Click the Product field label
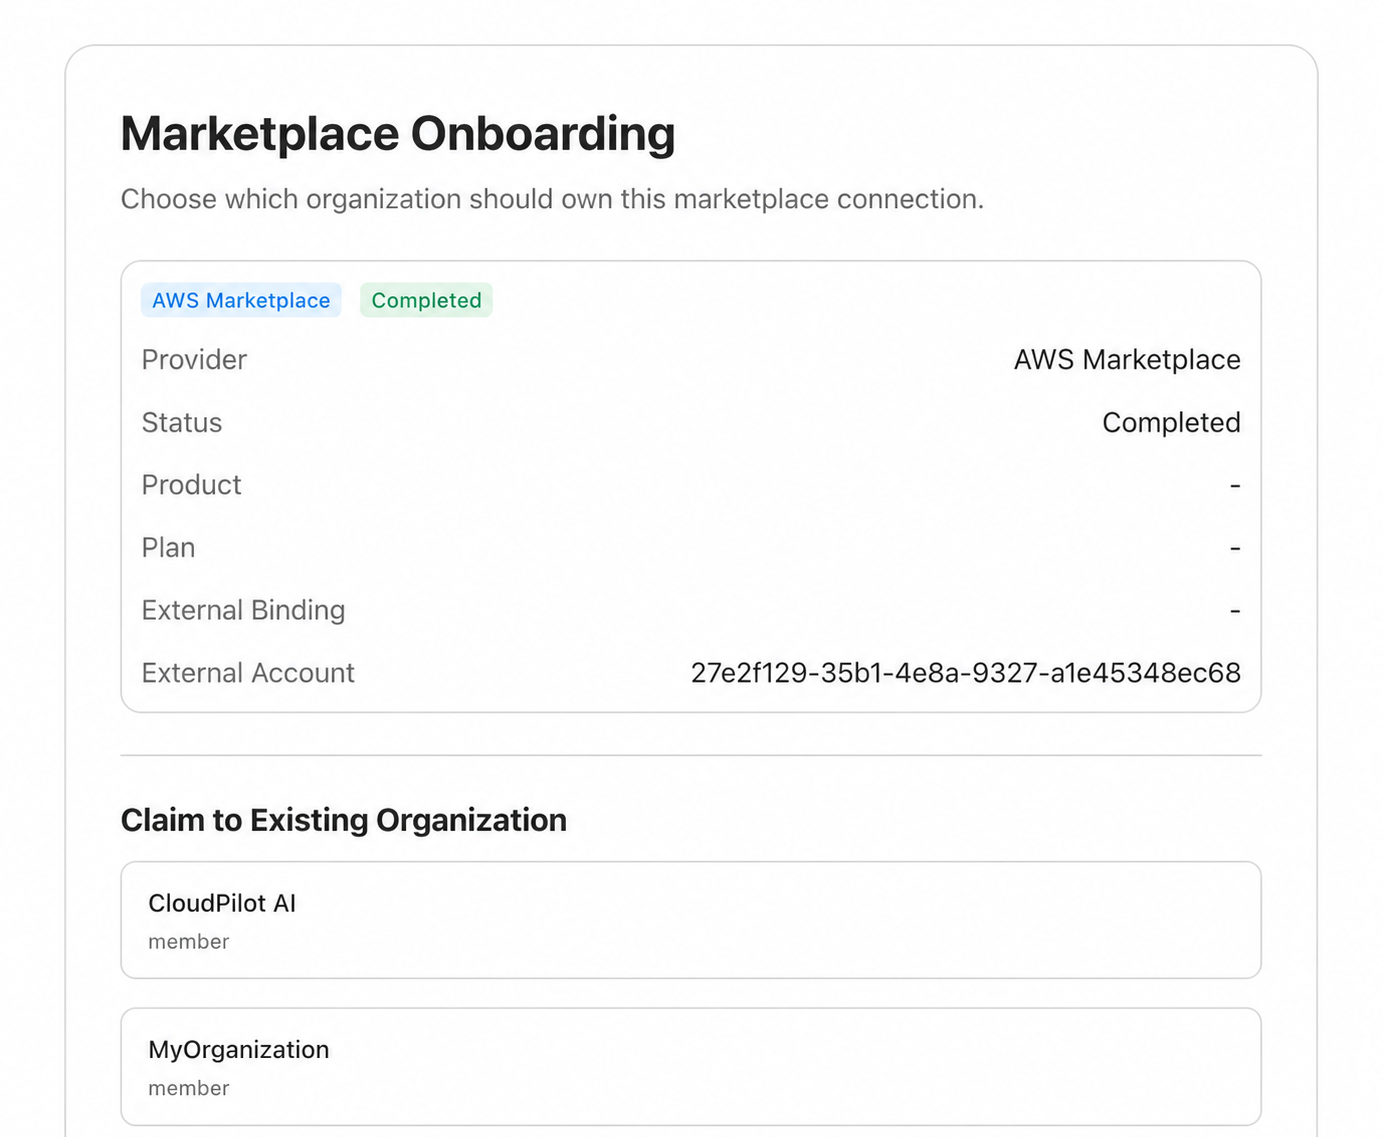 (192, 485)
